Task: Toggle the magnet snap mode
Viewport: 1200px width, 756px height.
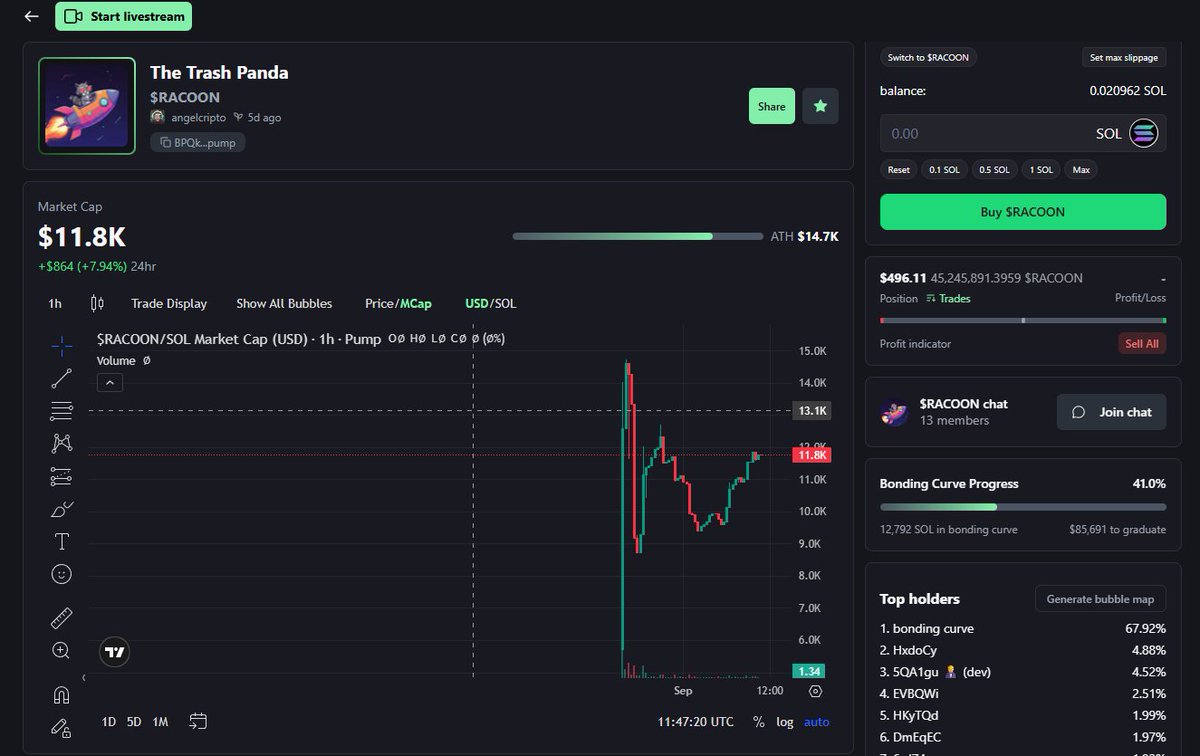Action: (61, 694)
